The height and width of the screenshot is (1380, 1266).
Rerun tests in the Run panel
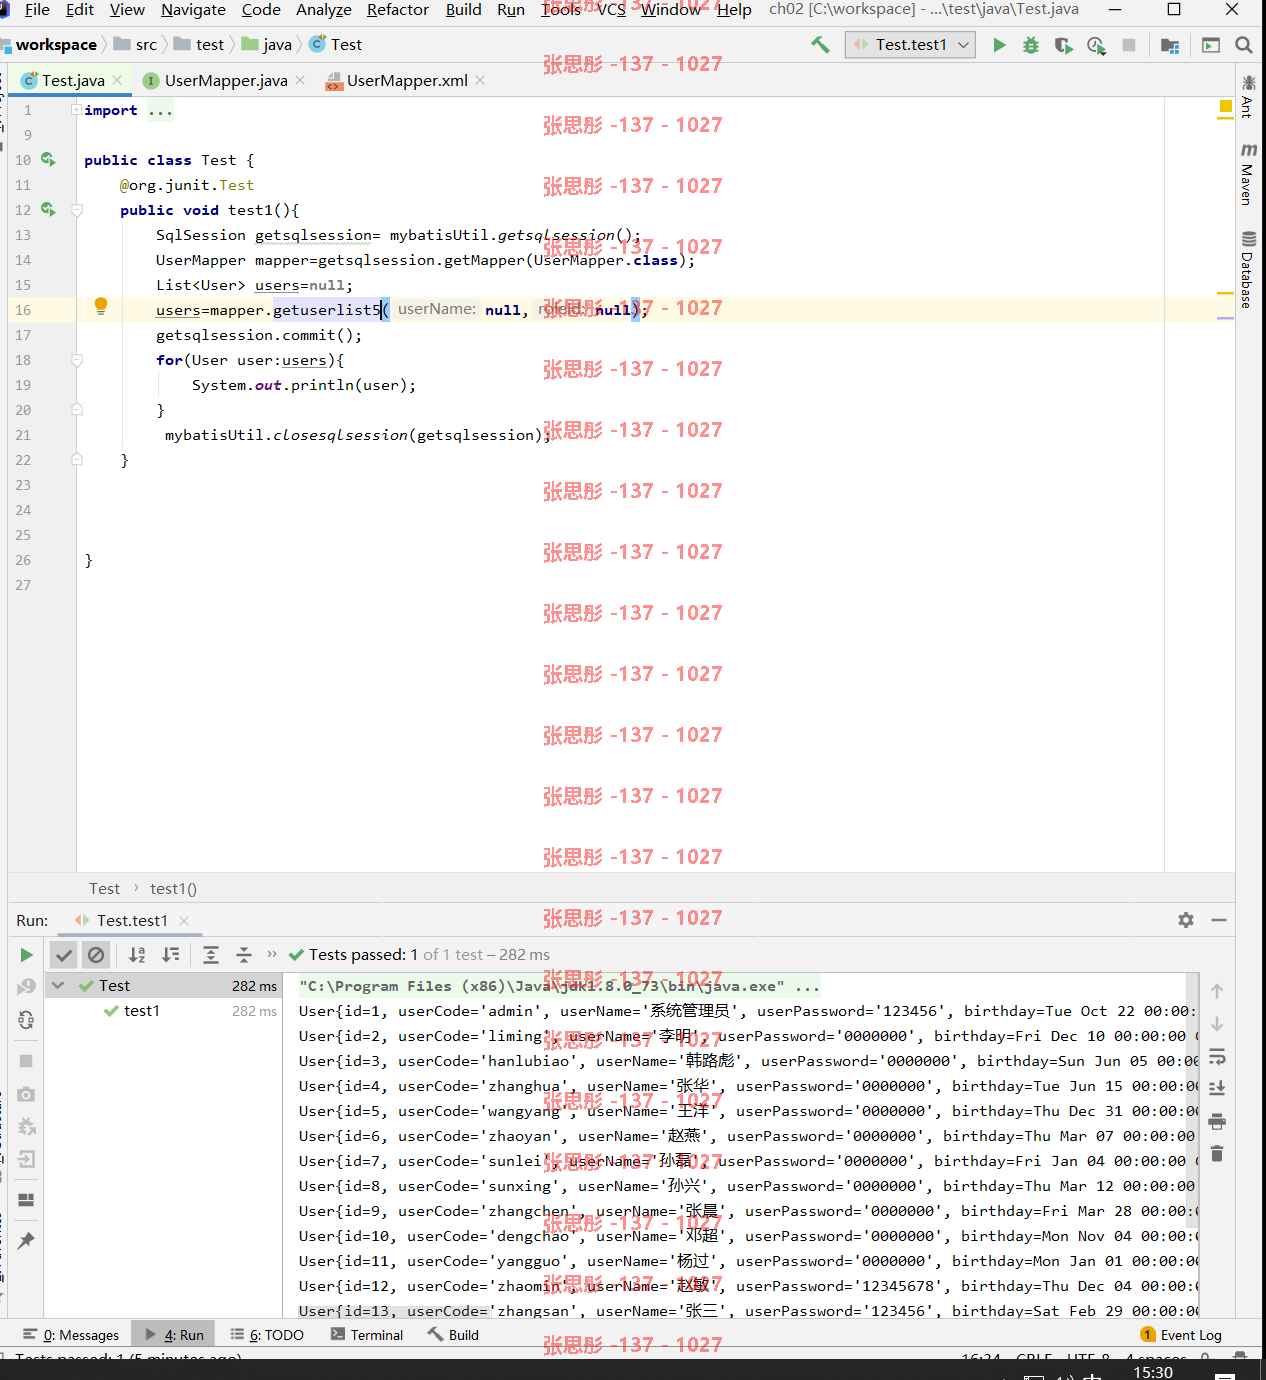[26, 955]
